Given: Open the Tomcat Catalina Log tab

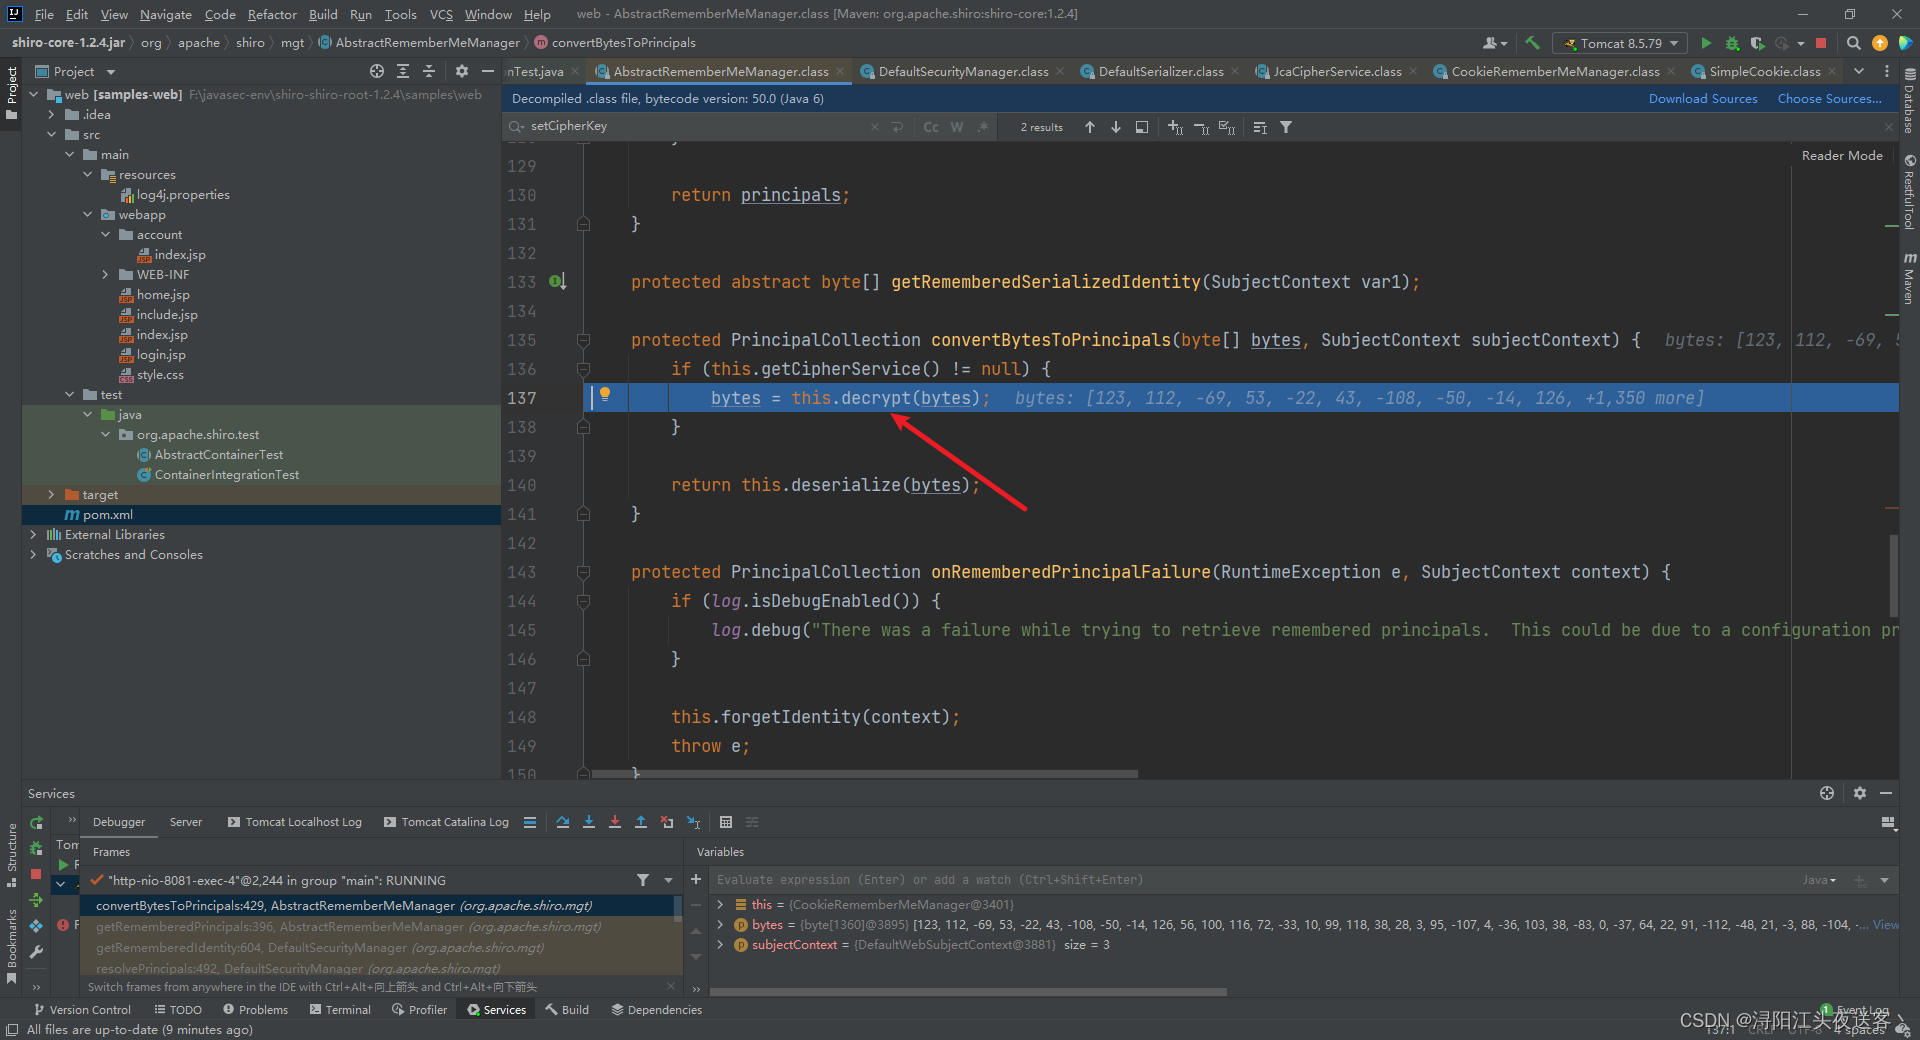Looking at the screenshot, I should click(446, 822).
